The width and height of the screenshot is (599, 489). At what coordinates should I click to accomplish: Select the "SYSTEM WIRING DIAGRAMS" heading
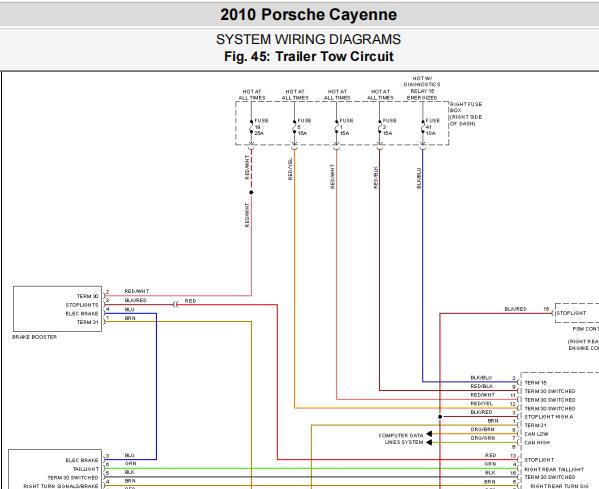[308, 39]
